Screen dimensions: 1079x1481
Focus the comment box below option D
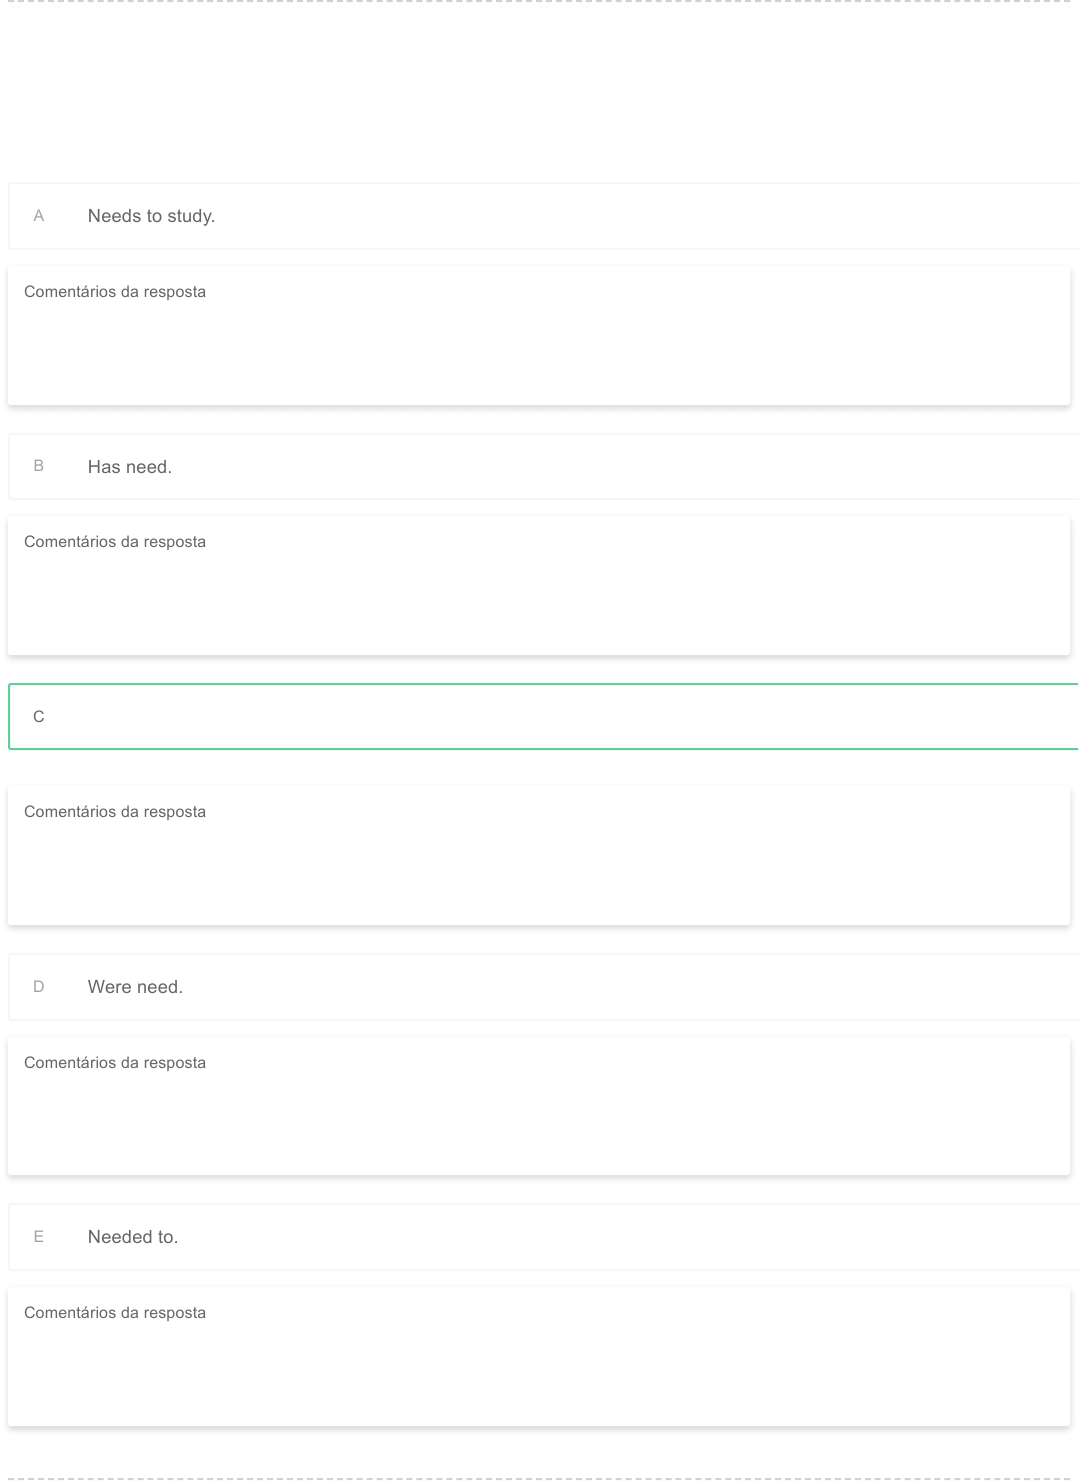pyautogui.click(x=539, y=1120)
